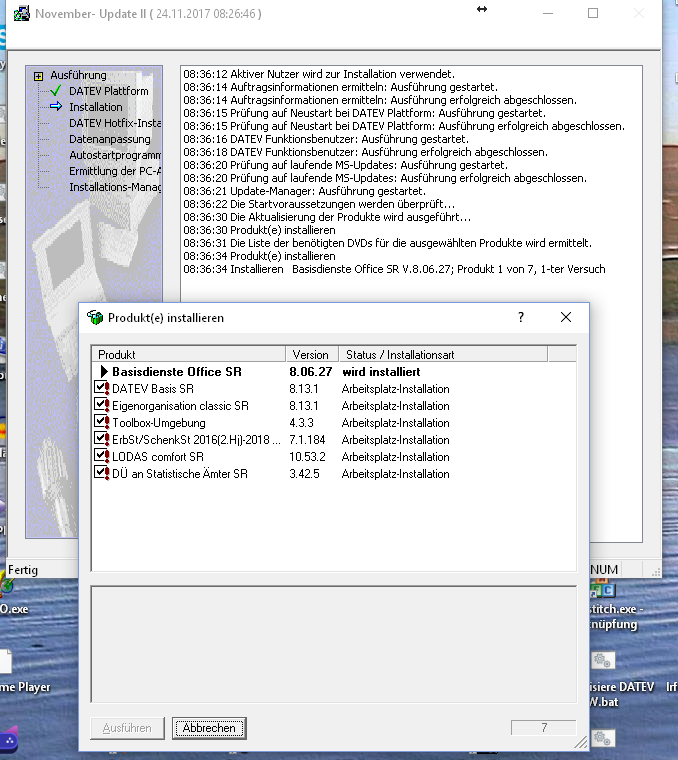678x760 pixels.
Task: Click DATEV Basis SR product name
Action: click(x=153, y=389)
